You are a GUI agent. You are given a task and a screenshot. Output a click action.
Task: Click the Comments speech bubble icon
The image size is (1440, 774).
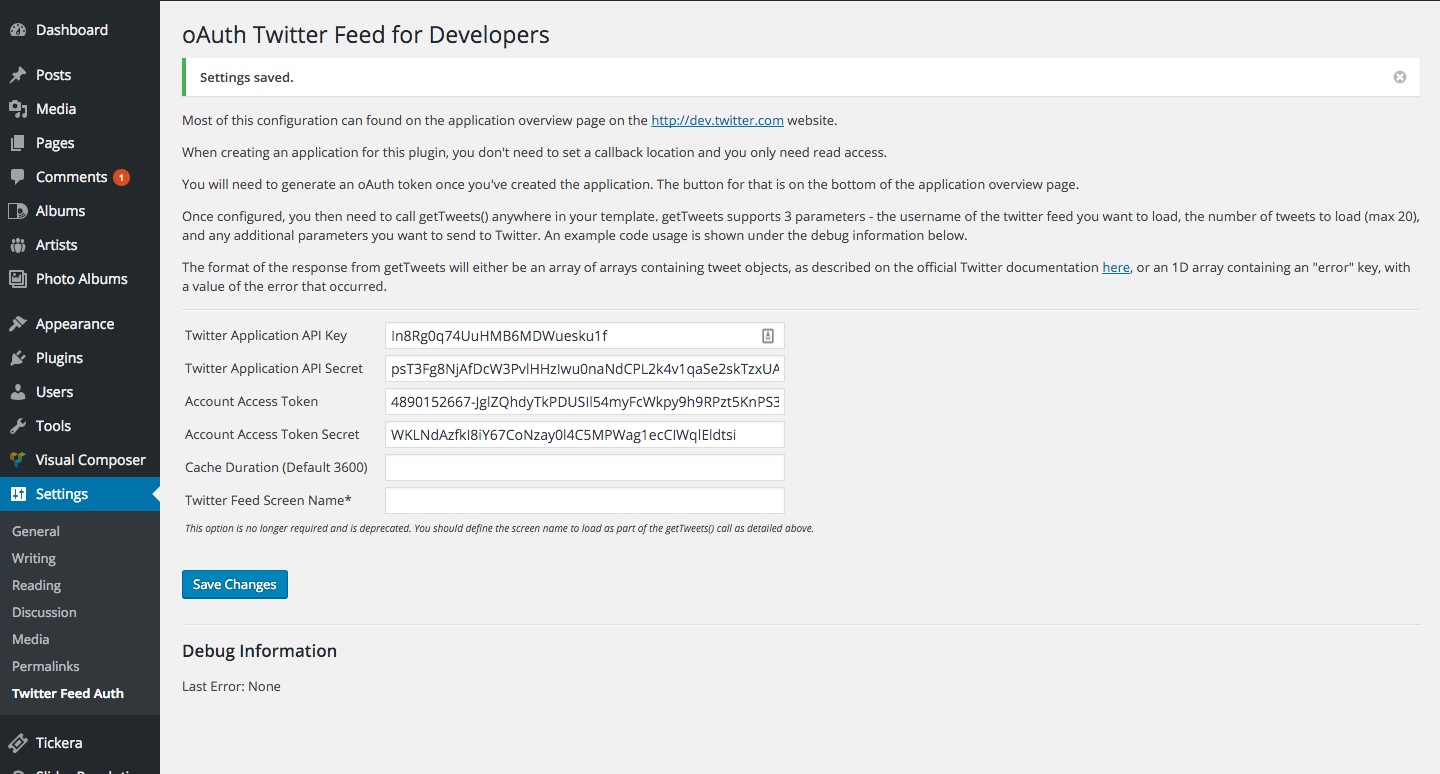[18, 177]
